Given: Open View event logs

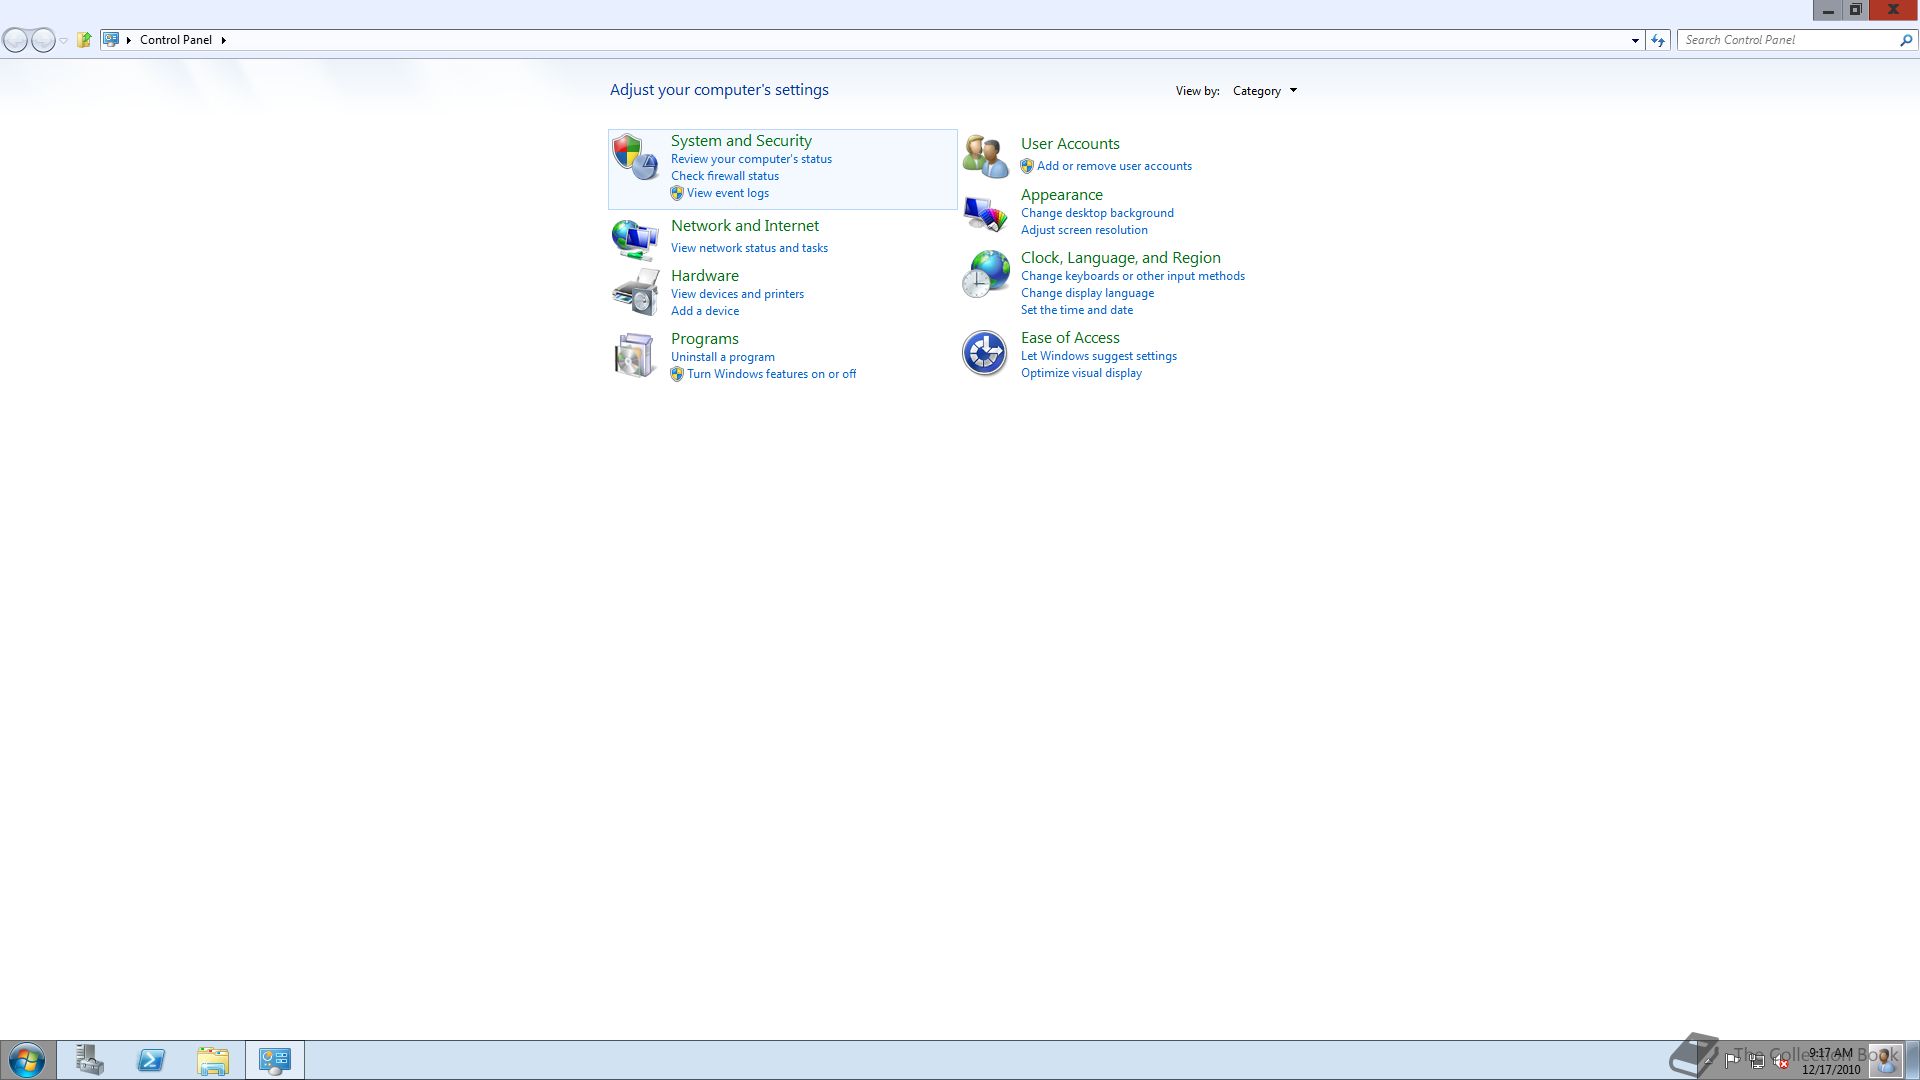Looking at the screenshot, I should coord(728,193).
